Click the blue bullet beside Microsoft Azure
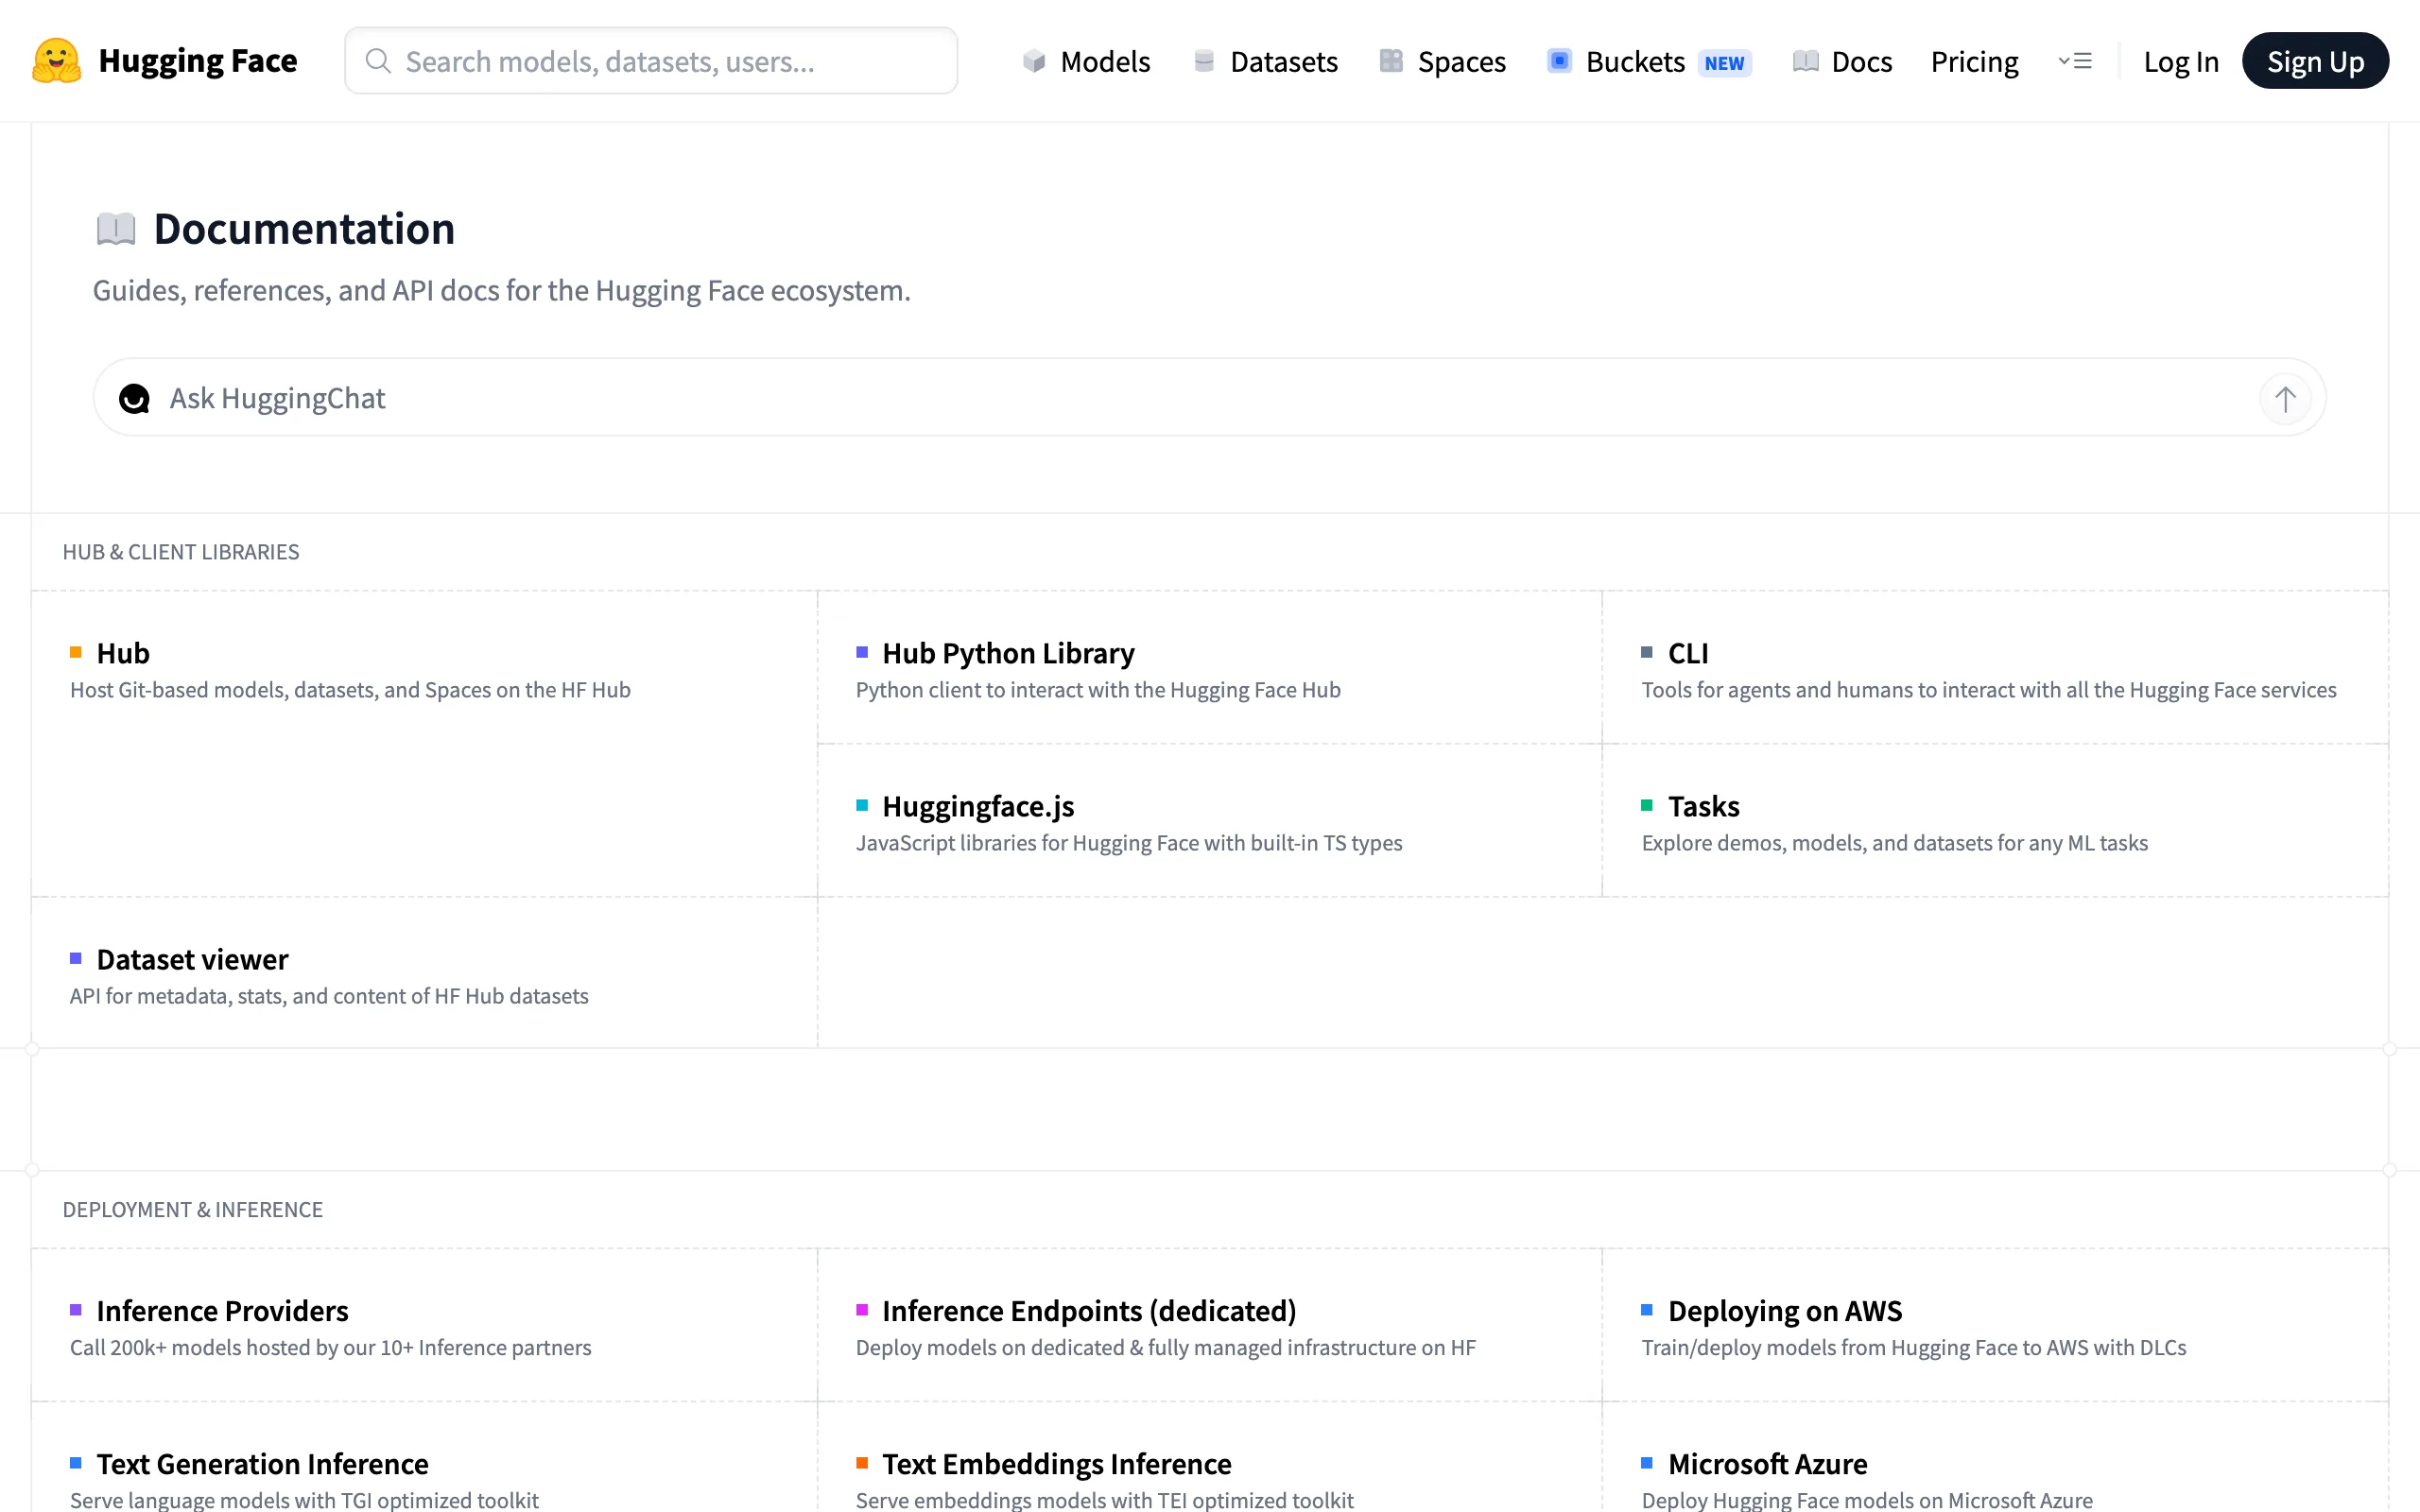 point(1647,1464)
